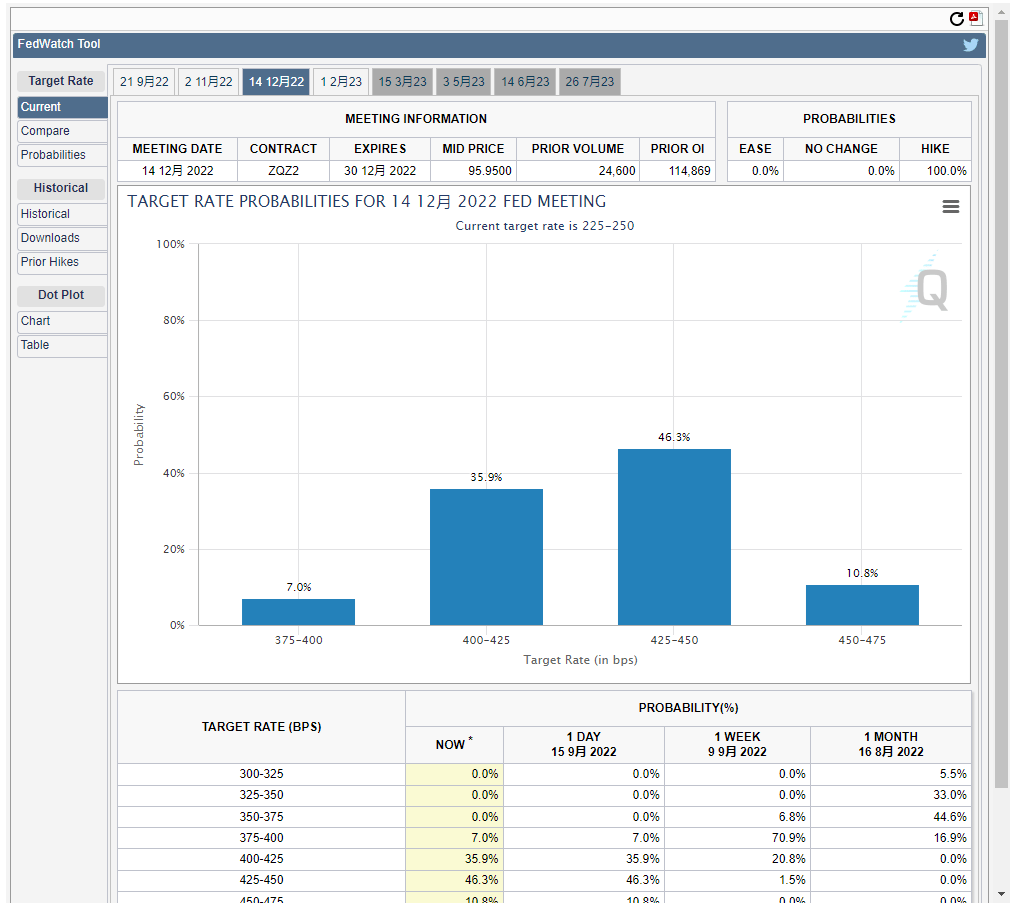Open Probabilities under Target Rate
1016x920 pixels.
(62, 155)
